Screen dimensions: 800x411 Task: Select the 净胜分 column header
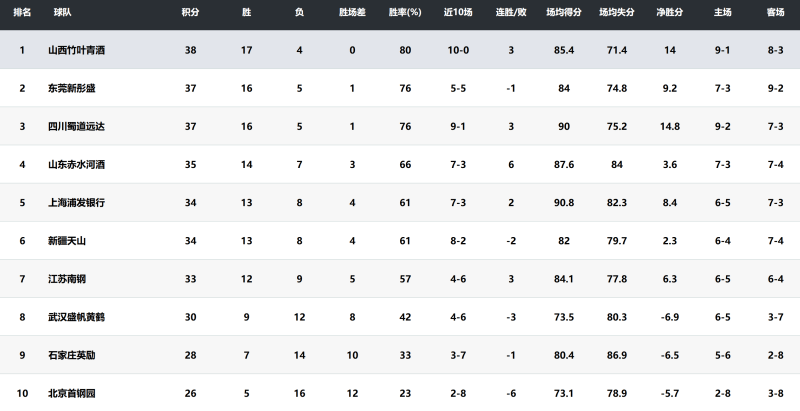[x=669, y=13]
